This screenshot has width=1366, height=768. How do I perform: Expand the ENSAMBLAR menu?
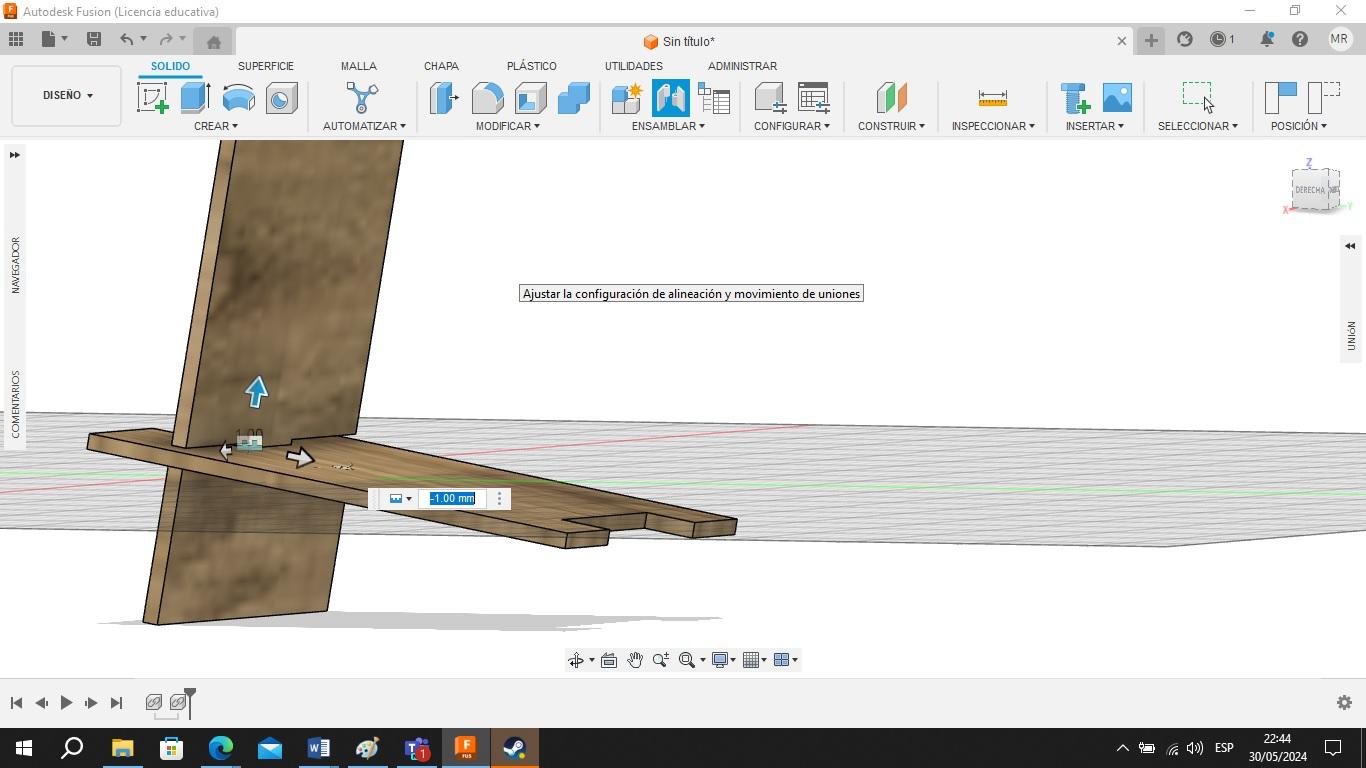click(x=668, y=126)
